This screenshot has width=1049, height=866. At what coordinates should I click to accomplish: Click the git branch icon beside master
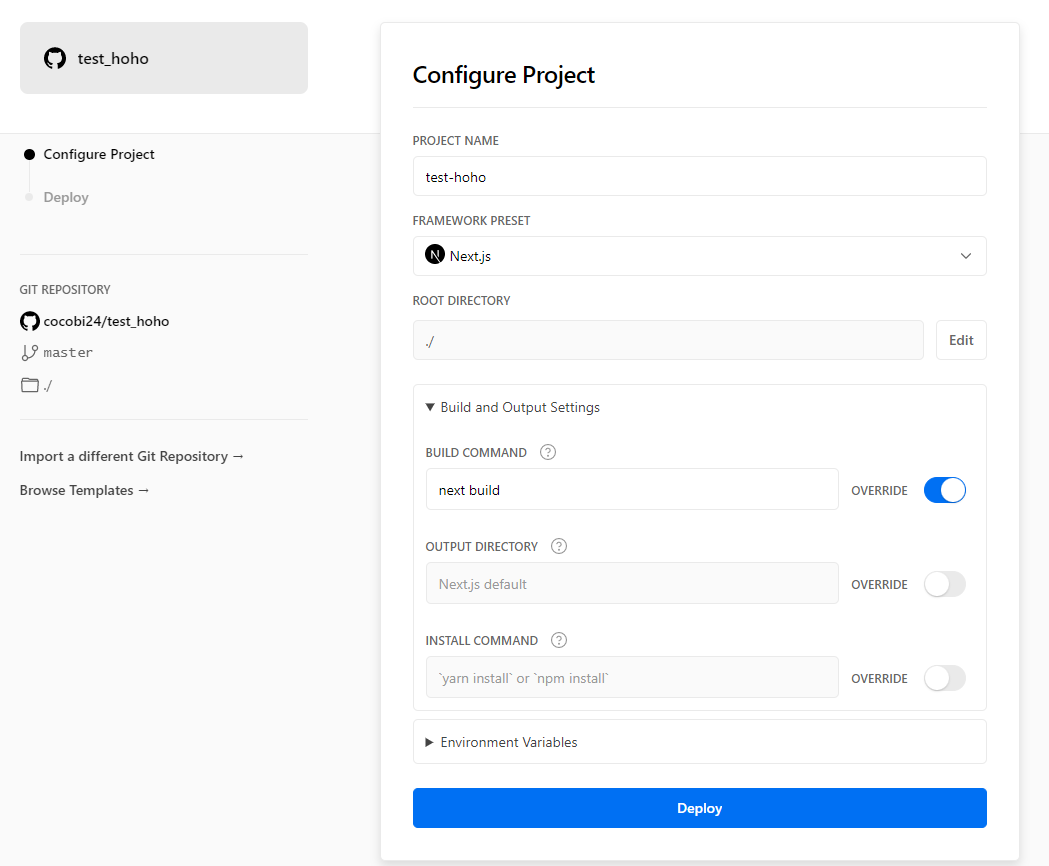pyautogui.click(x=29, y=353)
